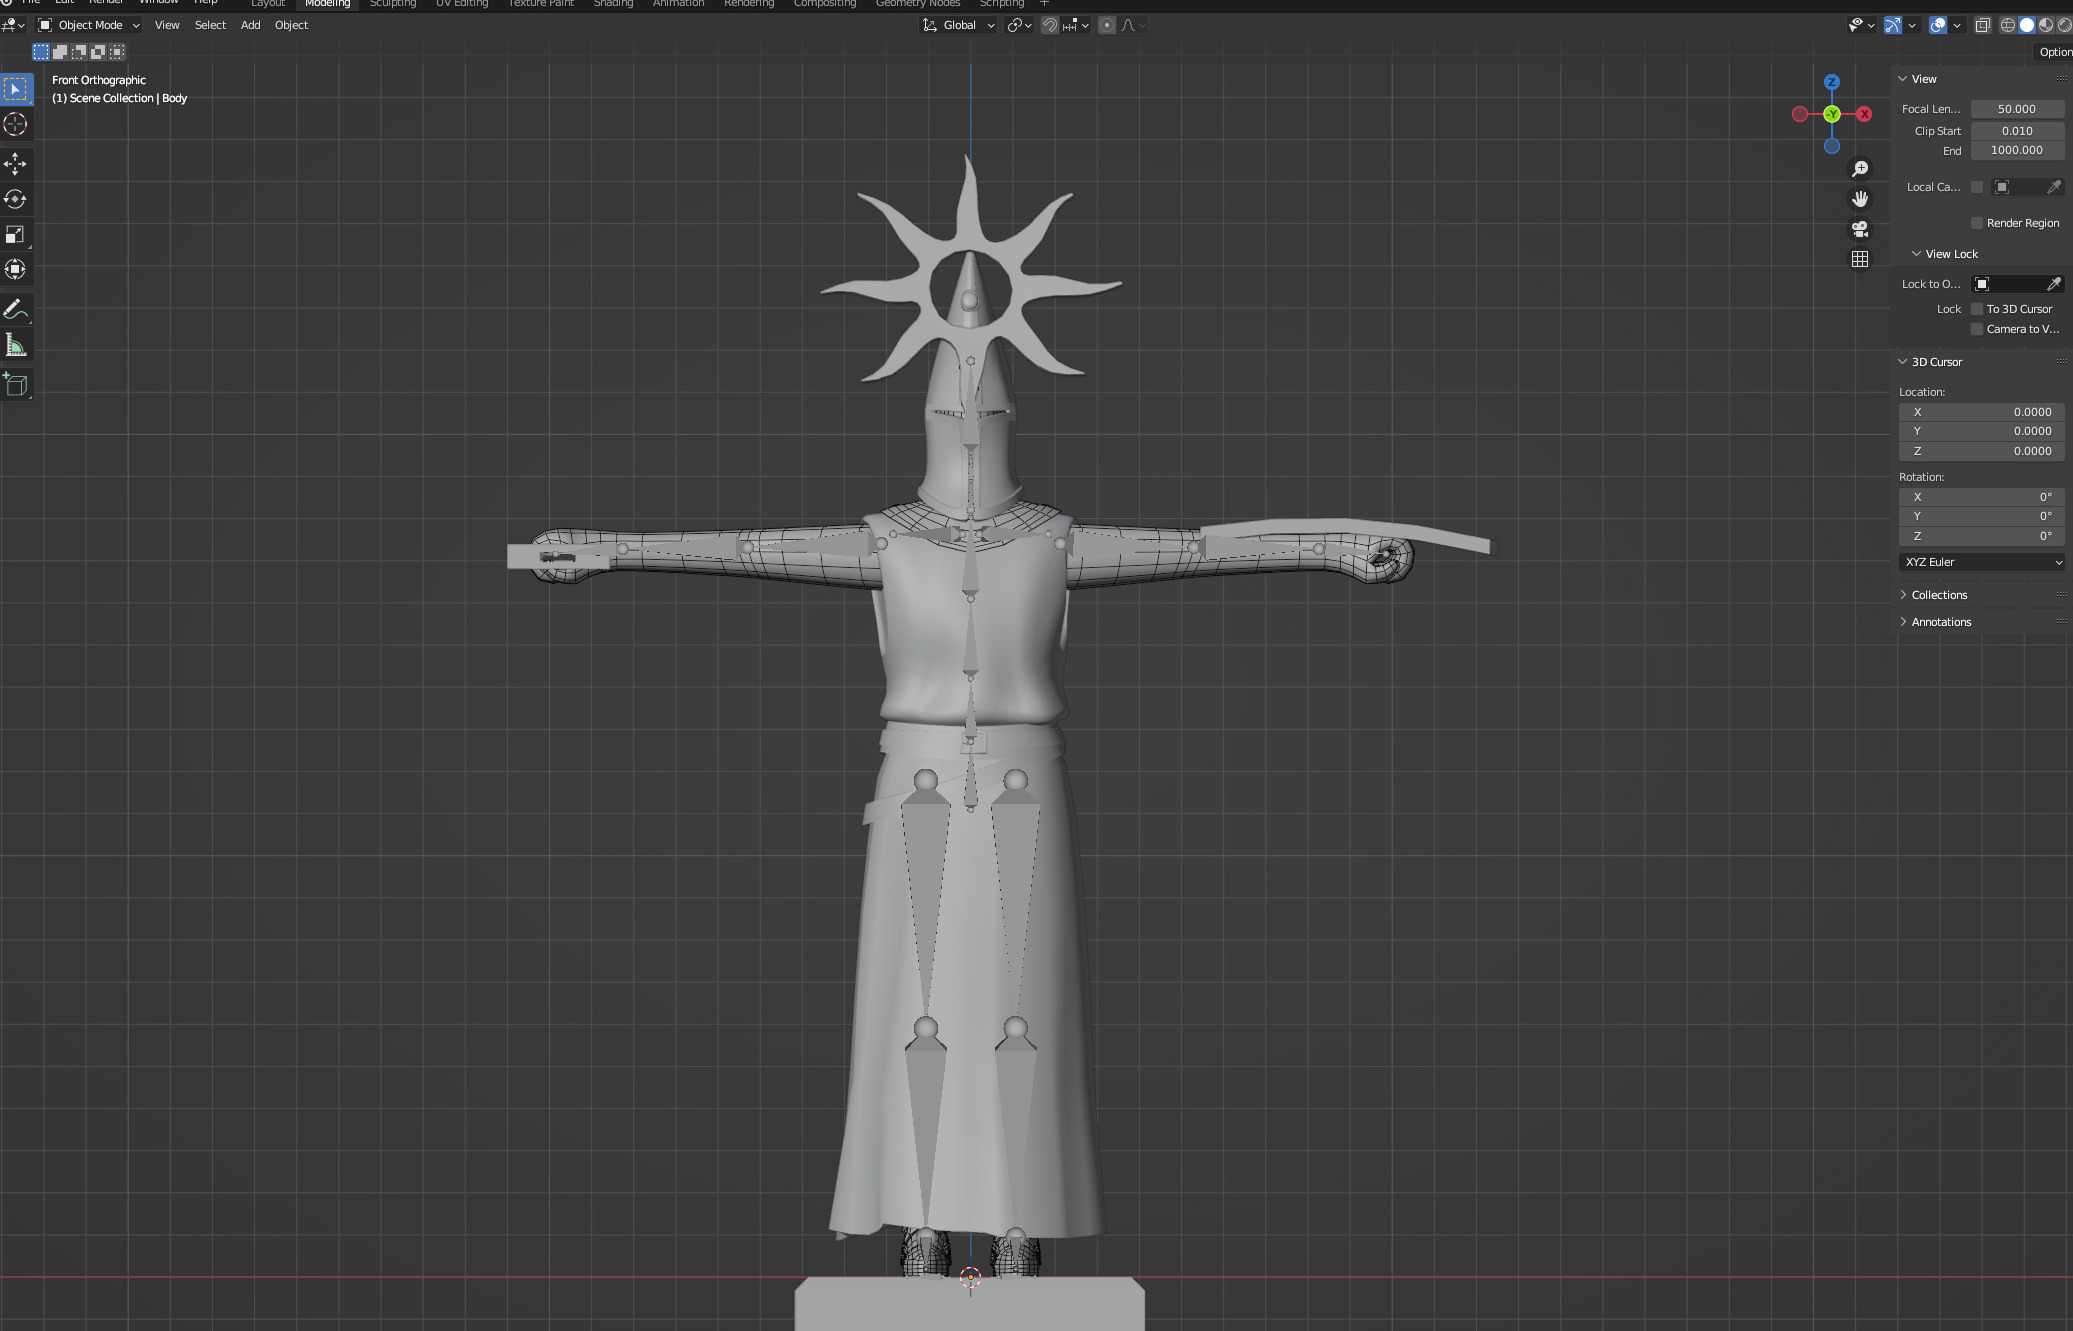Screen dimensions: 2073x1331
Task: Open the Object Mode dropdown
Action: click(89, 25)
